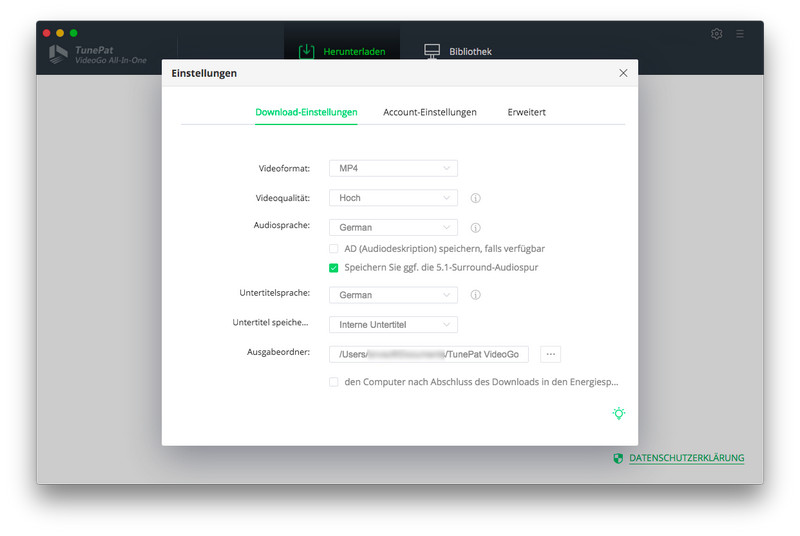Click the info icon beside Untertitelsprache
The height and width of the screenshot is (536, 800).
tap(476, 295)
